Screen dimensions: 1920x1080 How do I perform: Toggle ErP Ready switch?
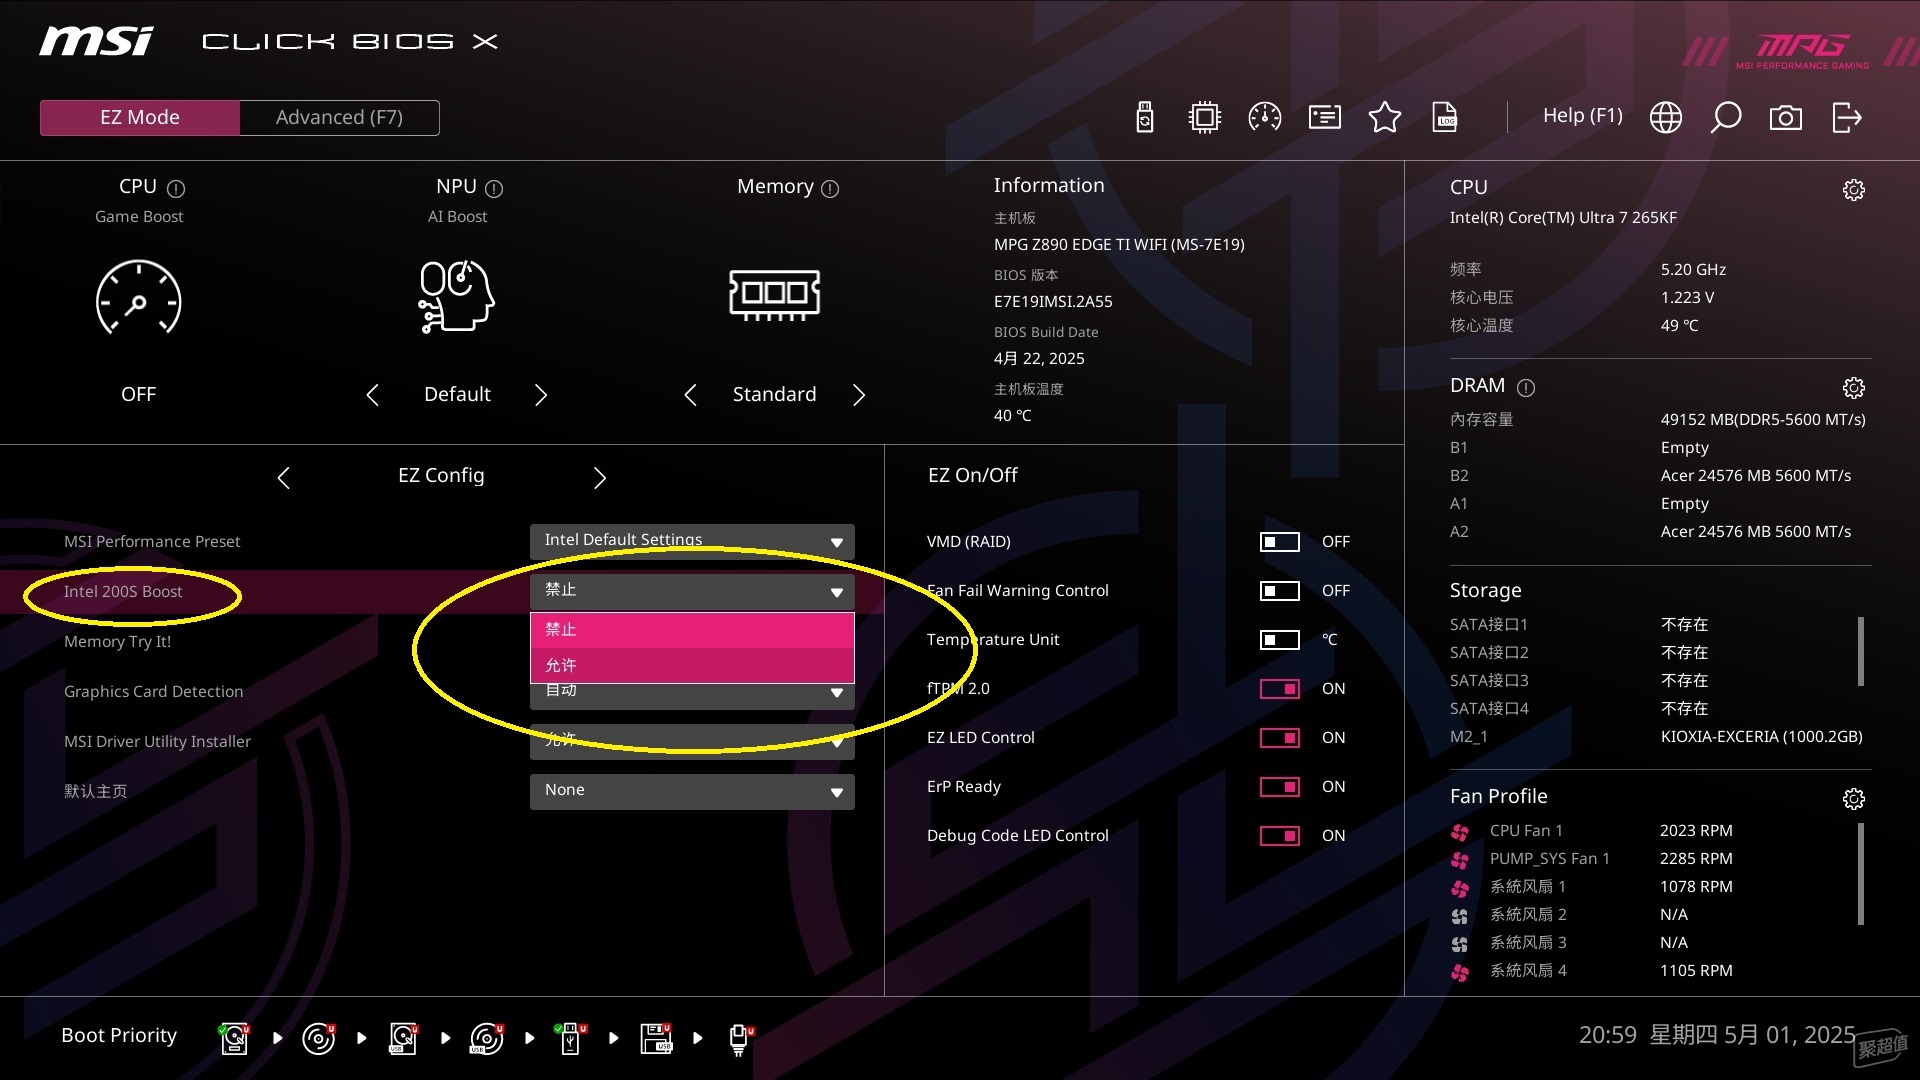[1279, 787]
